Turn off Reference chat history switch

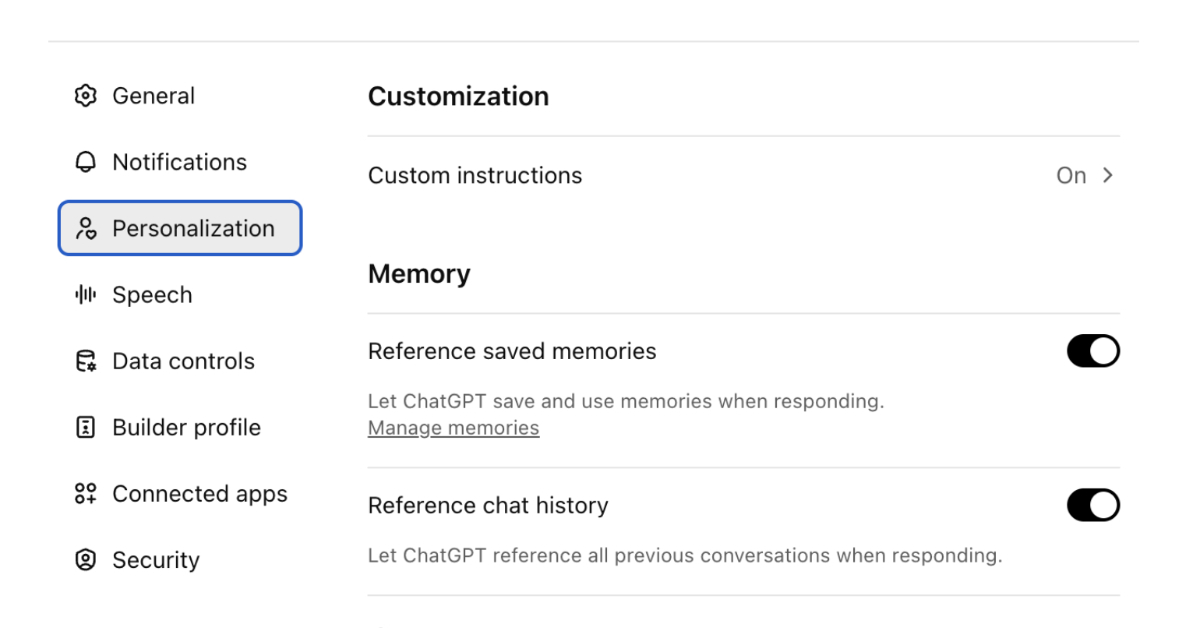(x=1093, y=505)
